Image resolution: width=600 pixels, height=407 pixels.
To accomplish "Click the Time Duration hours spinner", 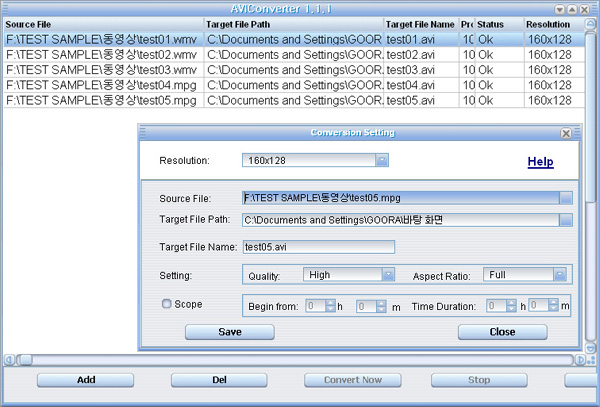I will pos(502,306).
